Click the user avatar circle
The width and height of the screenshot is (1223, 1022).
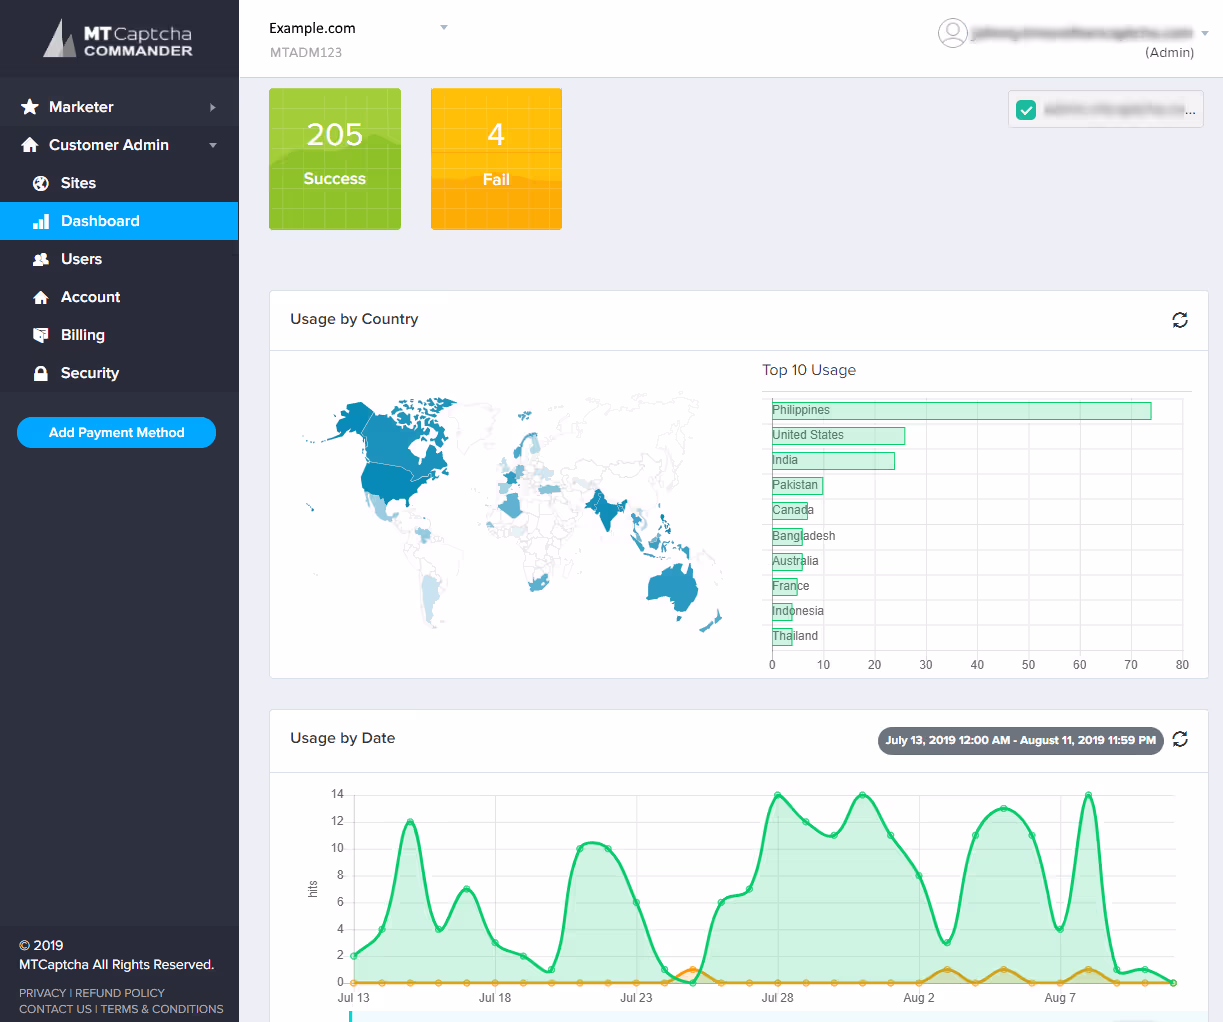pos(953,33)
